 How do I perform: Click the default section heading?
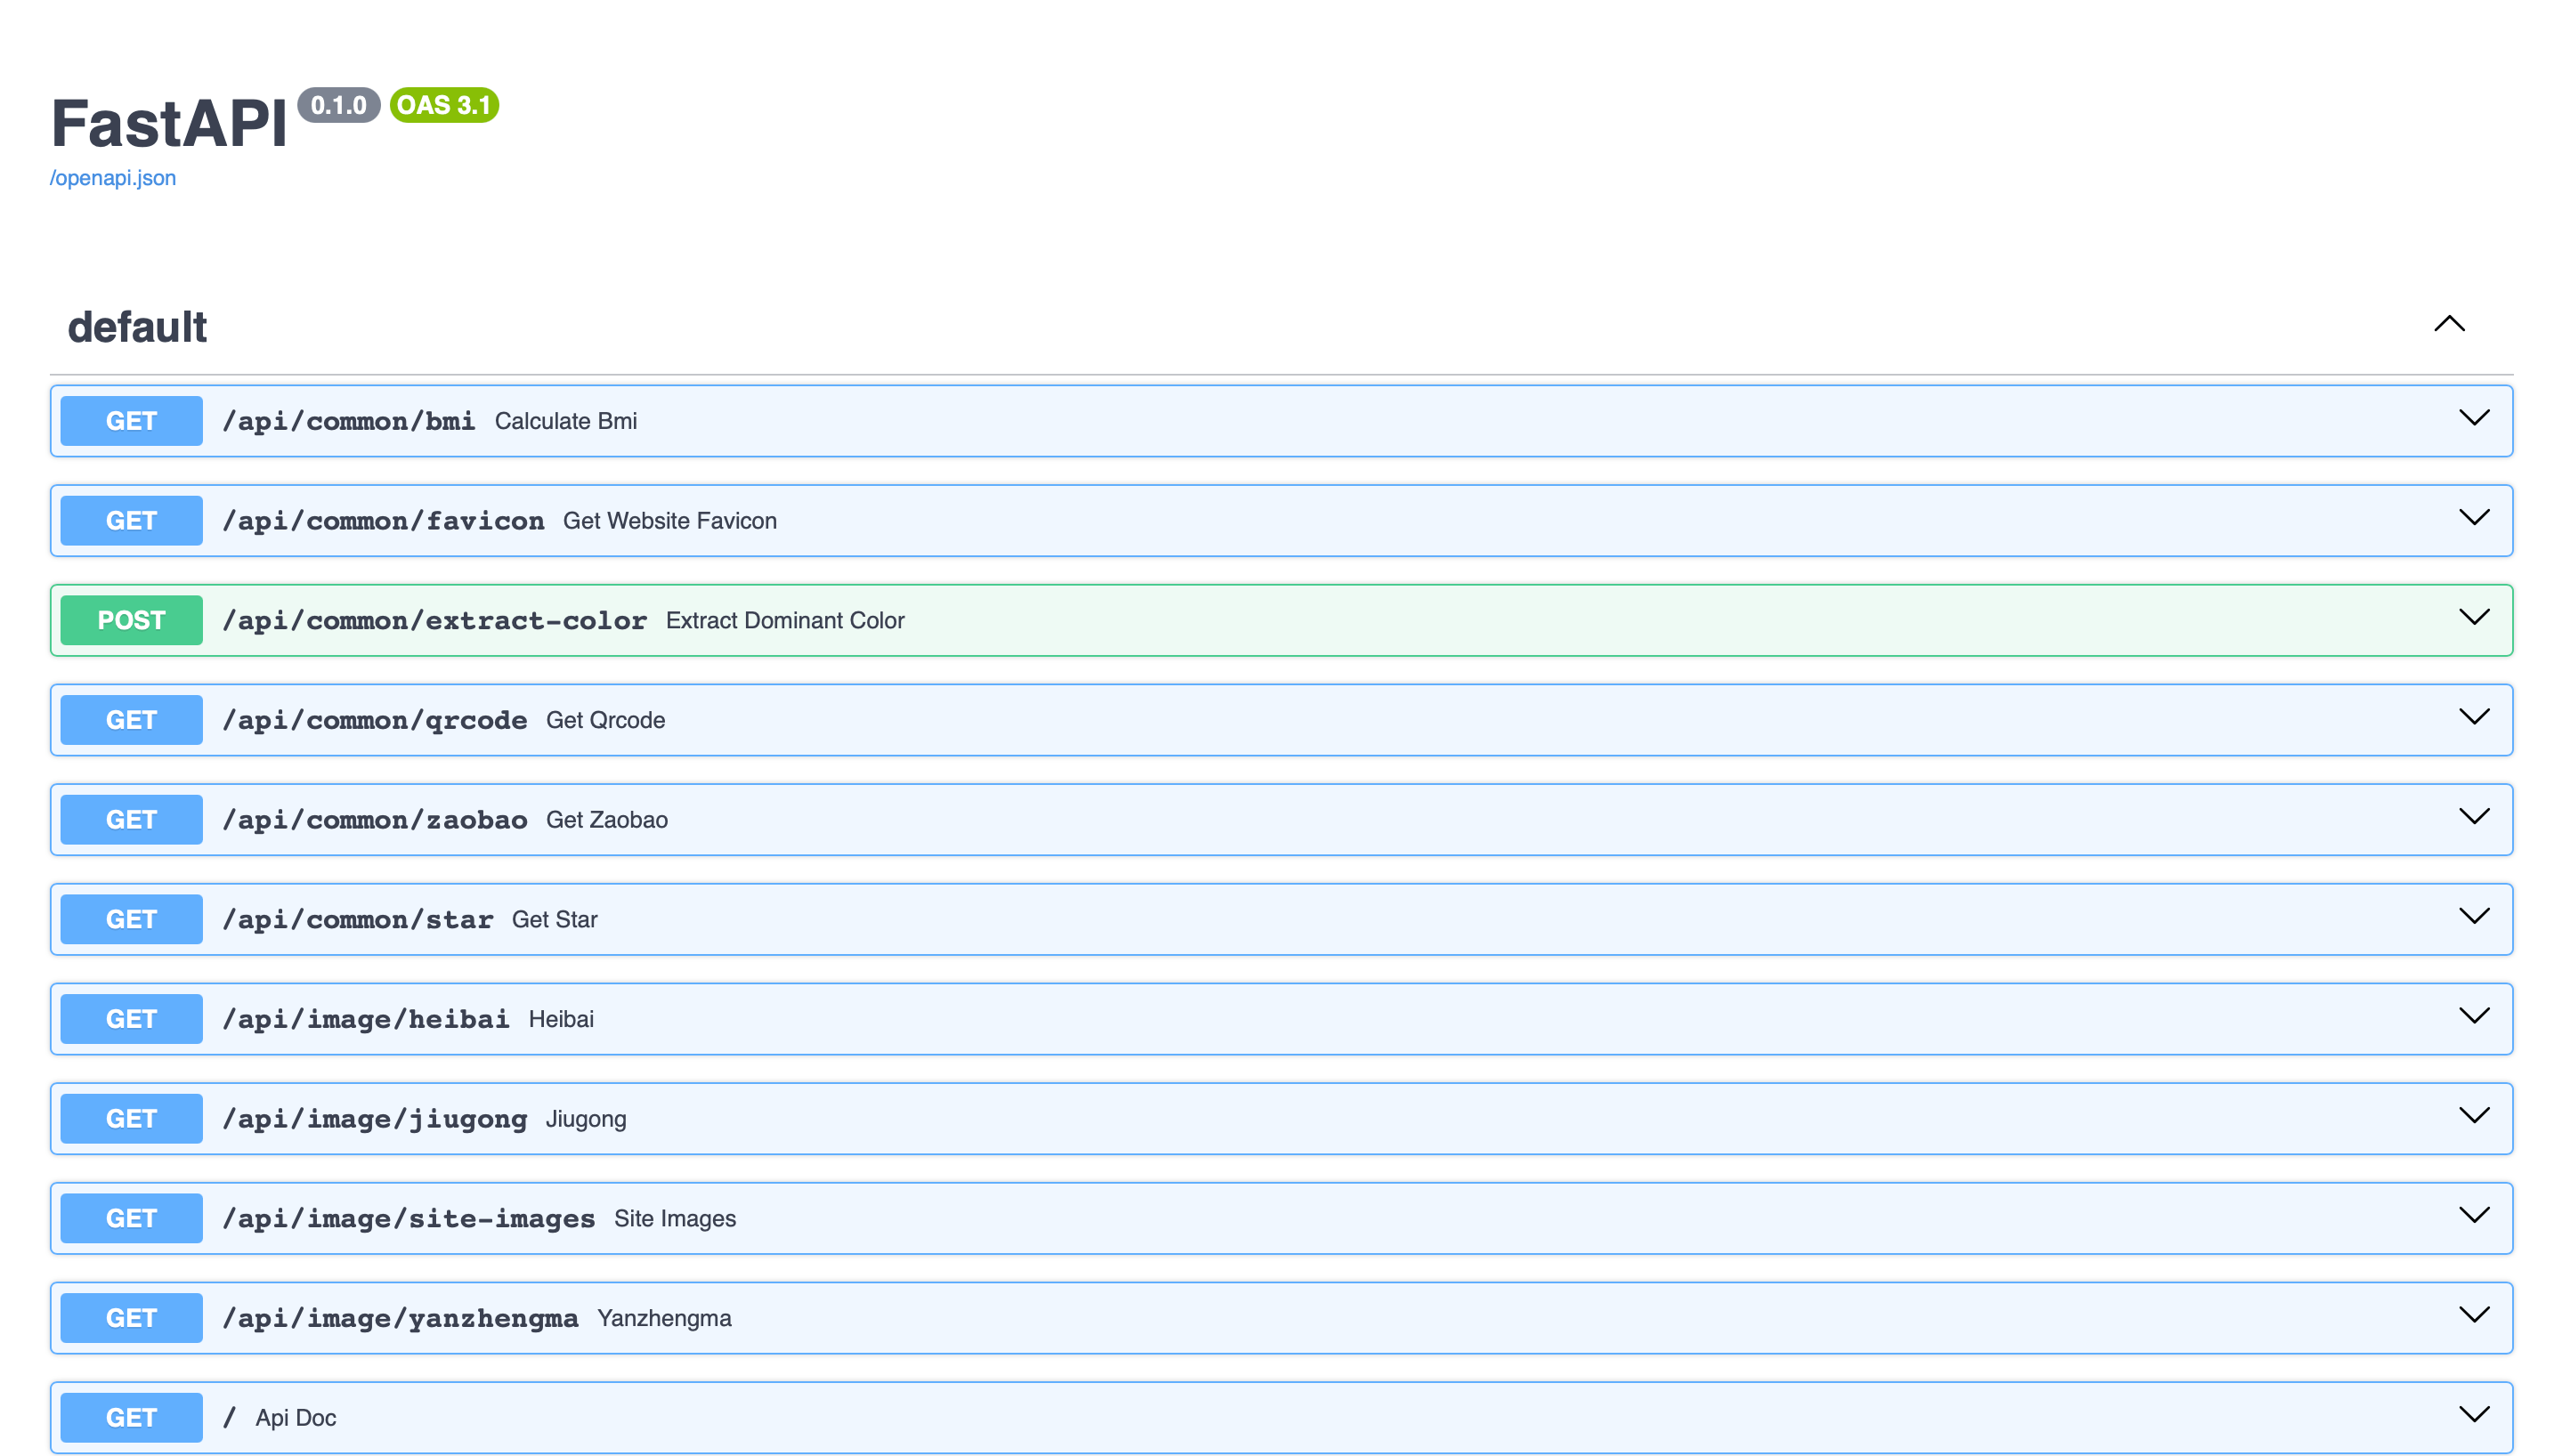137,327
